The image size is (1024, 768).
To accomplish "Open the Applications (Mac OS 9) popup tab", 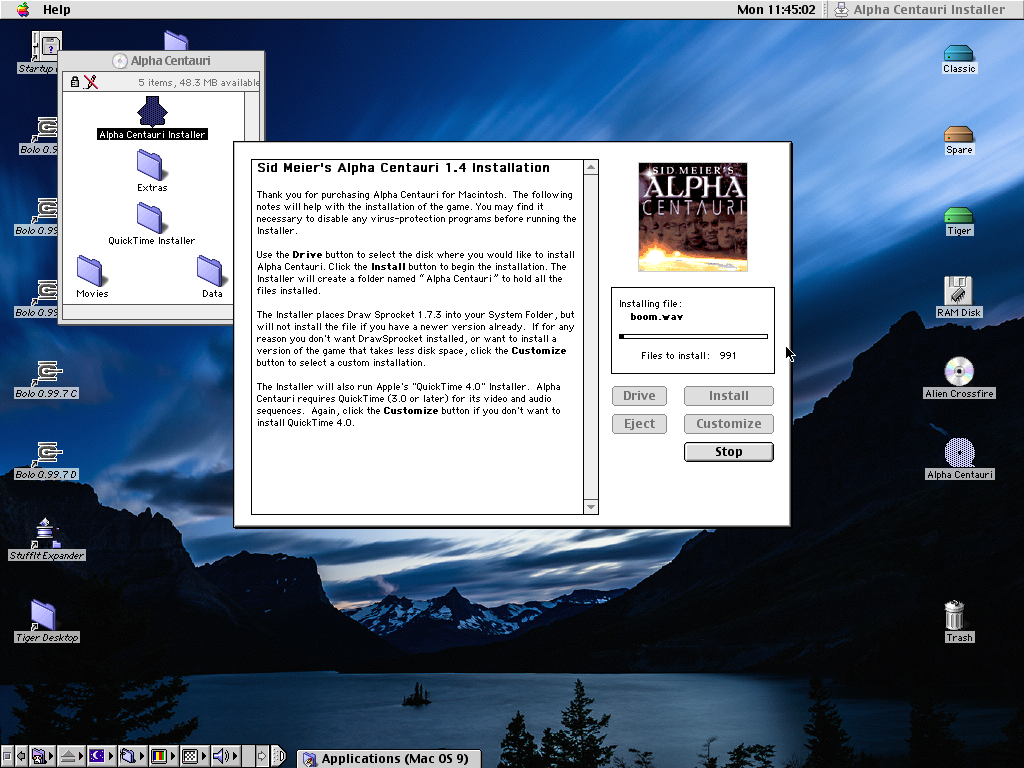I will point(389,758).
